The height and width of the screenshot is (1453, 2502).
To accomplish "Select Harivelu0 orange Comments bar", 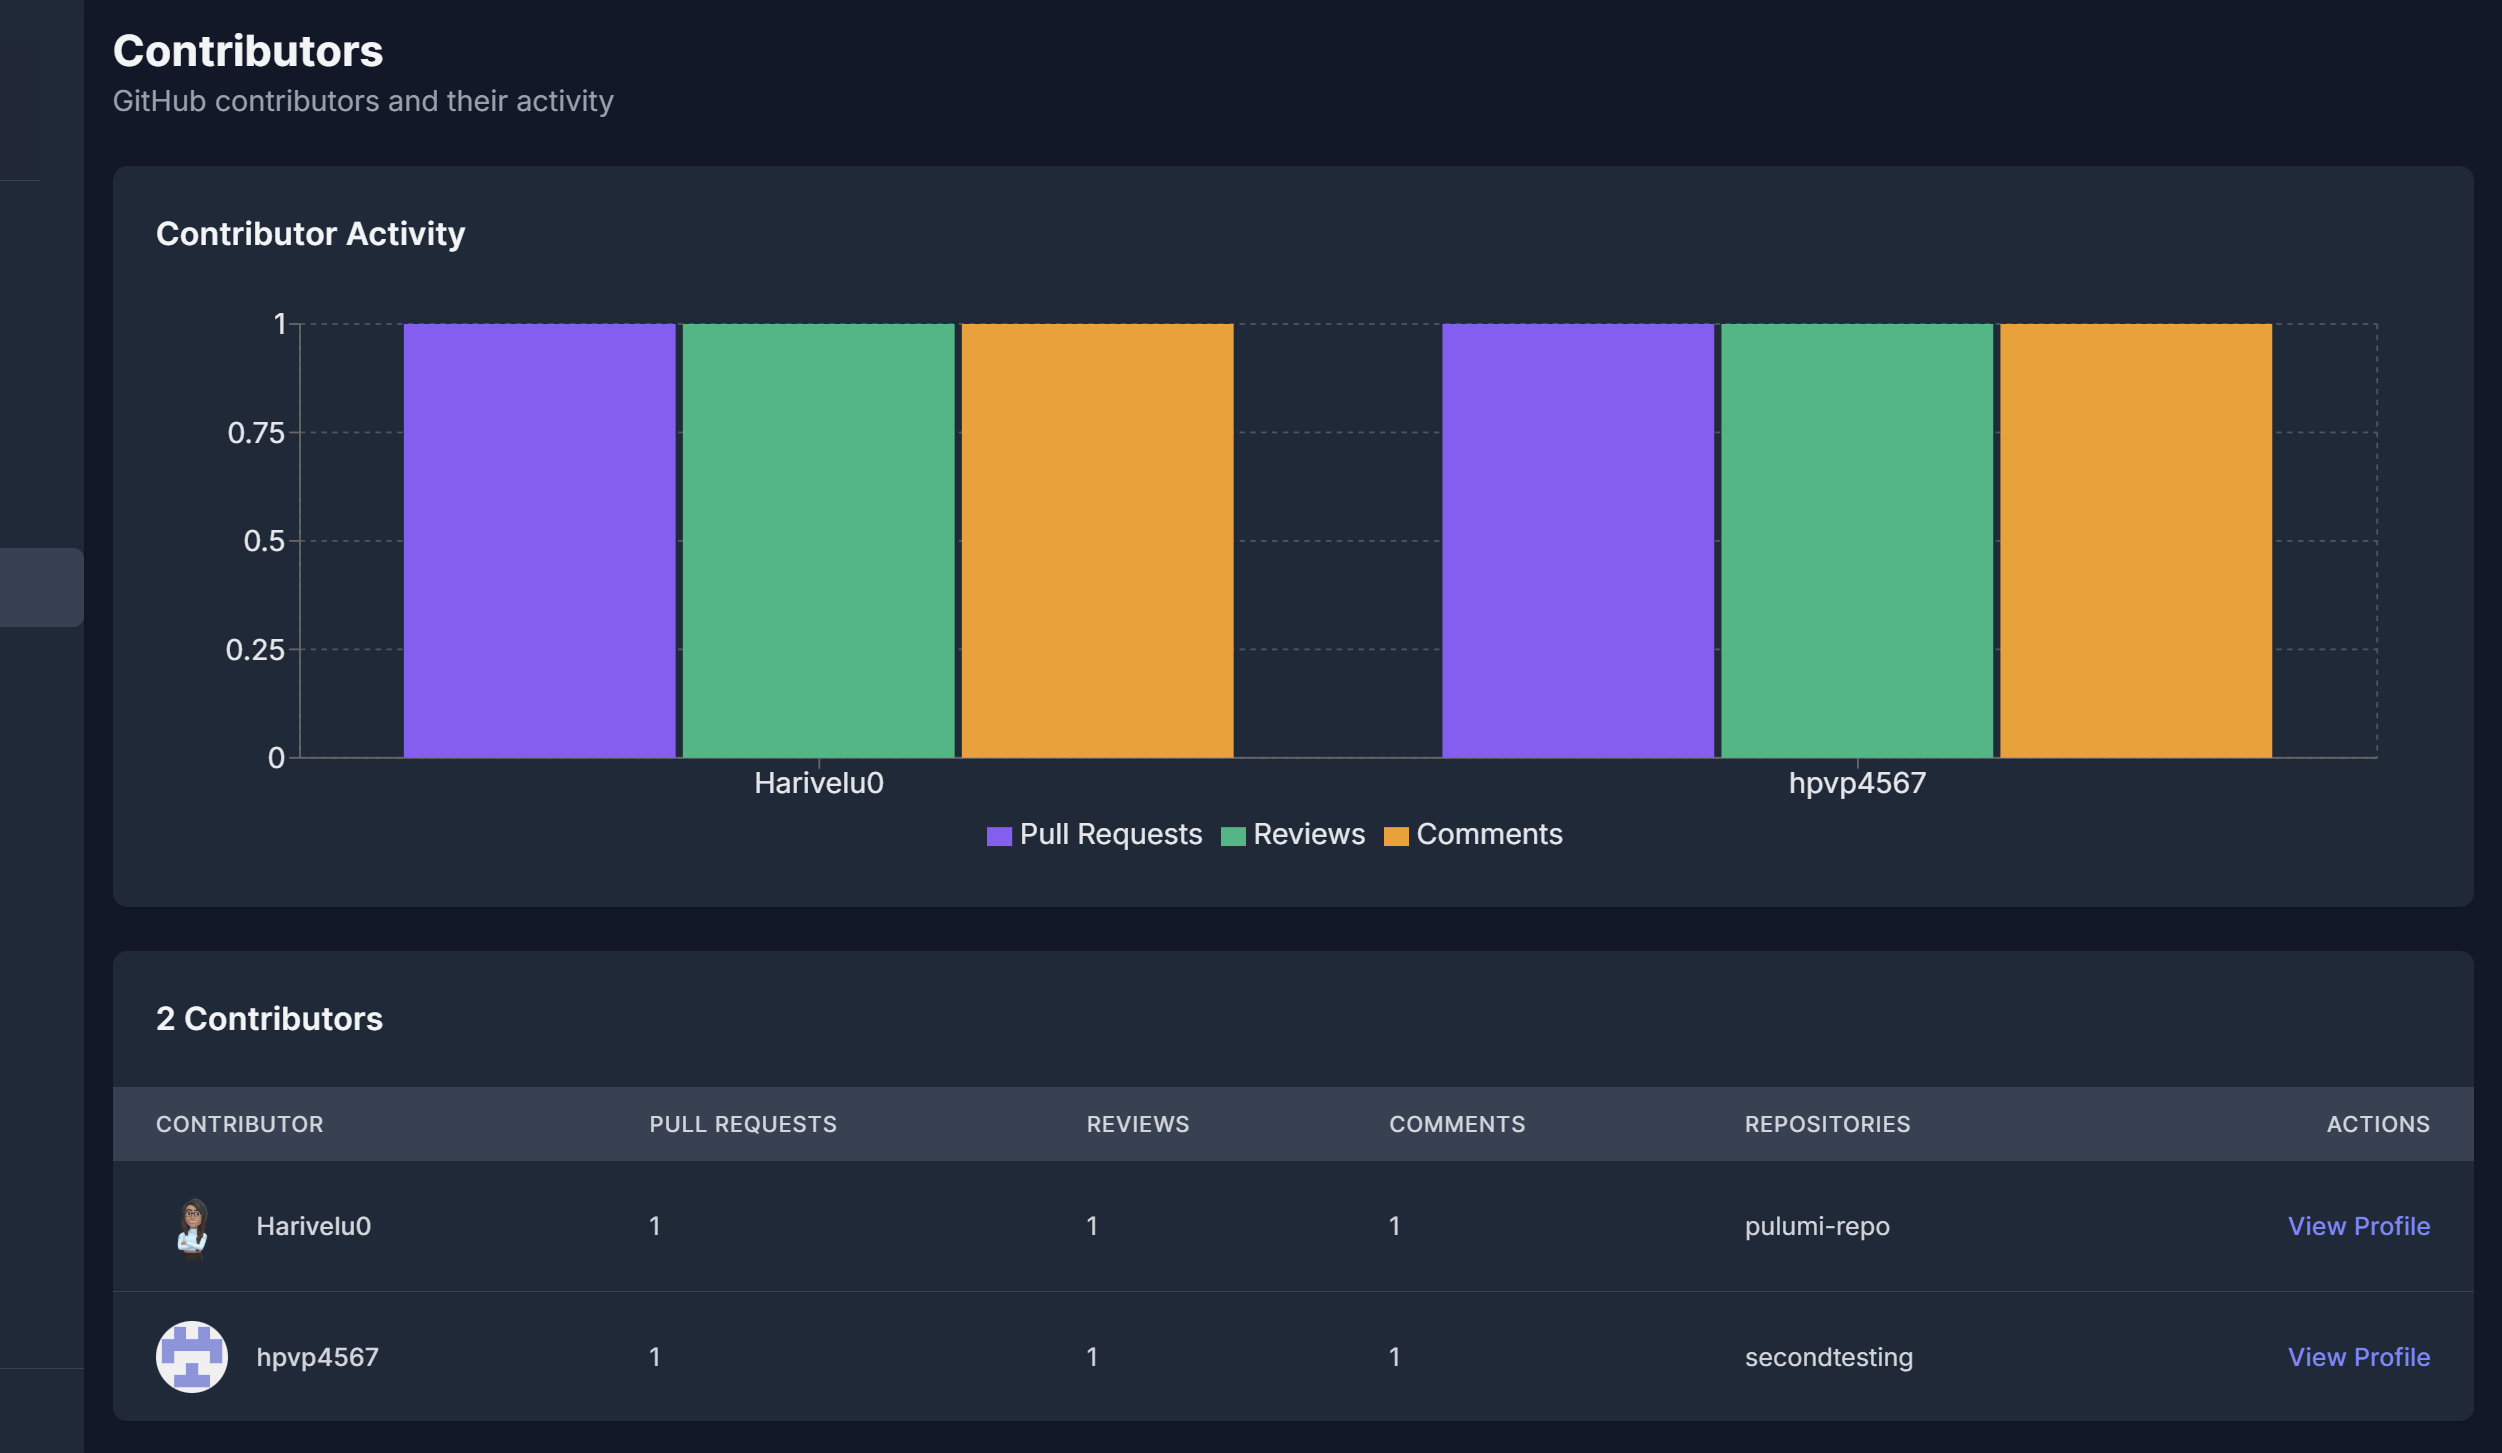I will click(x=1097, y=540).
